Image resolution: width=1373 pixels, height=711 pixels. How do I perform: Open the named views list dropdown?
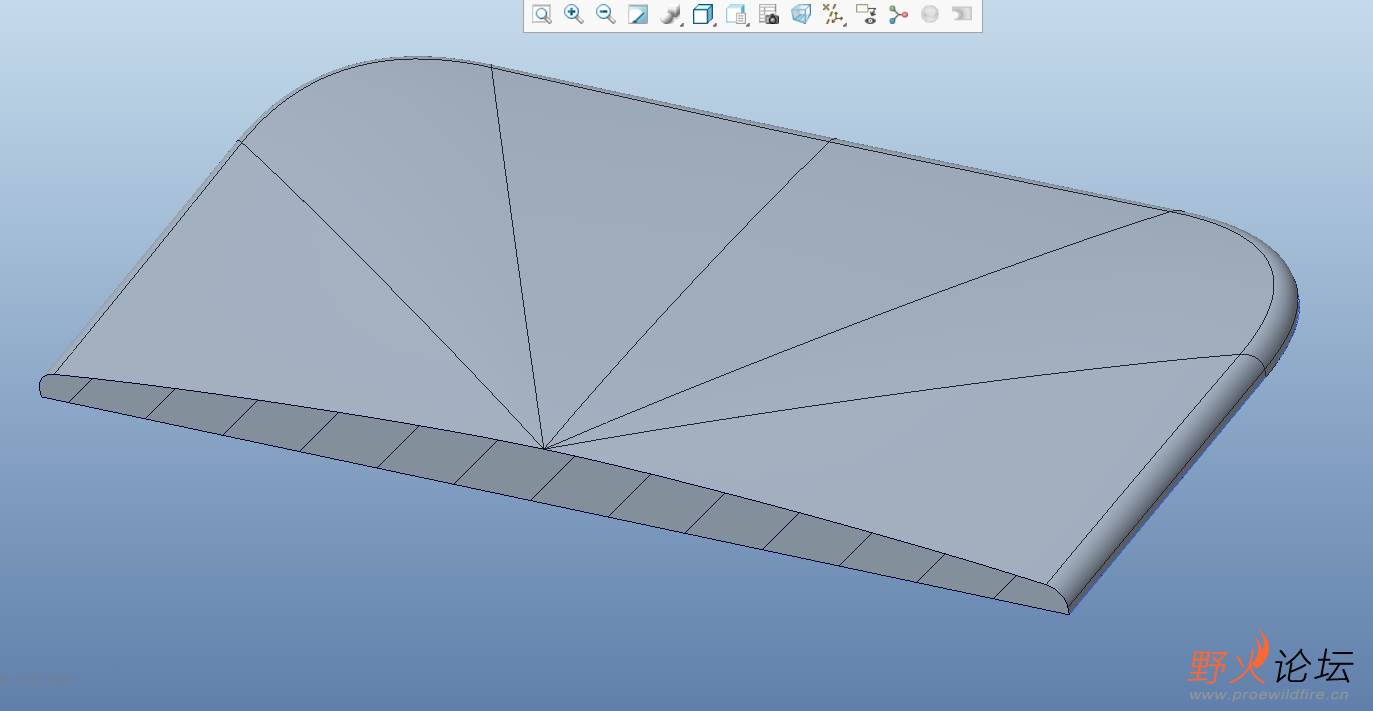click(737, 14)
